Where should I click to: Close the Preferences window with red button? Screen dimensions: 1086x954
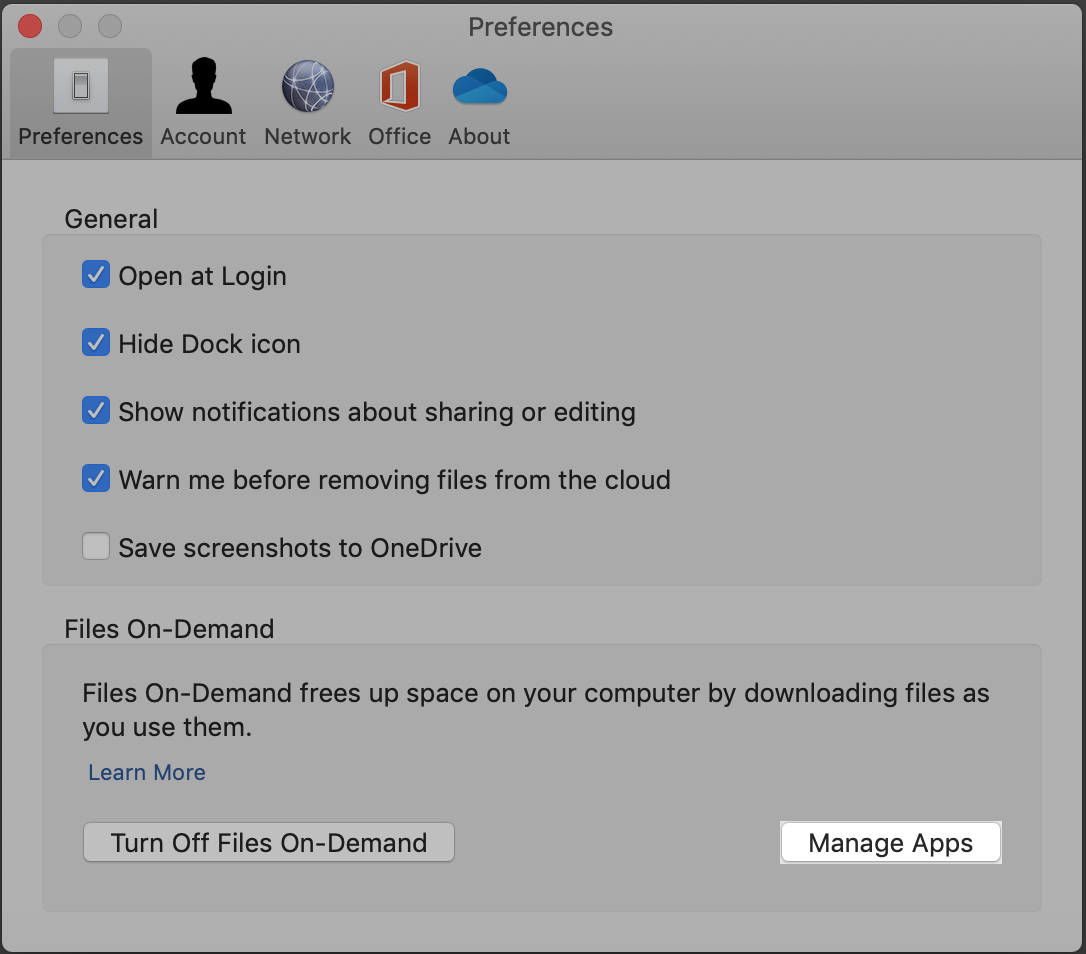coord(31,26)
